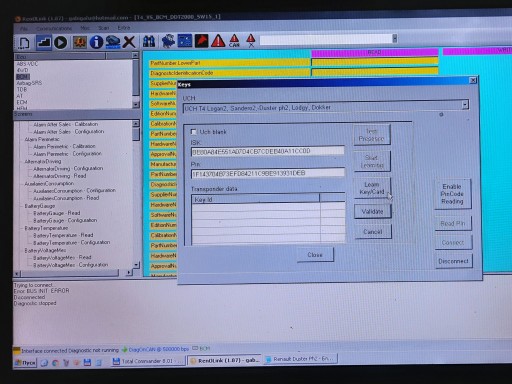Close the Keys dialog with X

473,80
